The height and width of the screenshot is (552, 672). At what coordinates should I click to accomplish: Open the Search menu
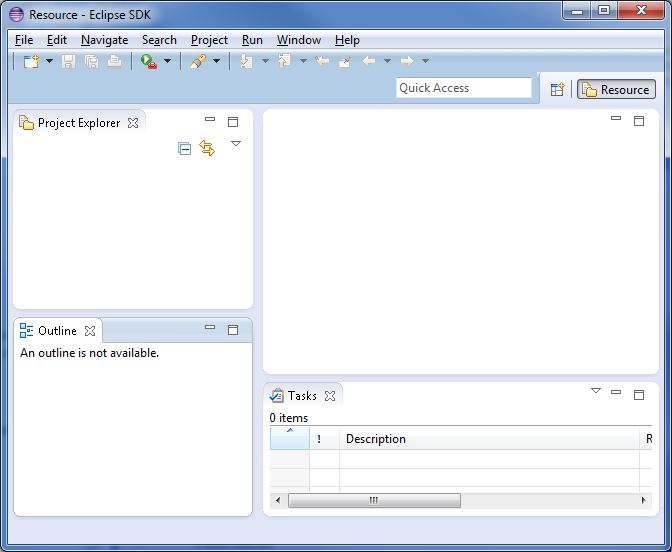pyautogui.click(x=159, y=40)
